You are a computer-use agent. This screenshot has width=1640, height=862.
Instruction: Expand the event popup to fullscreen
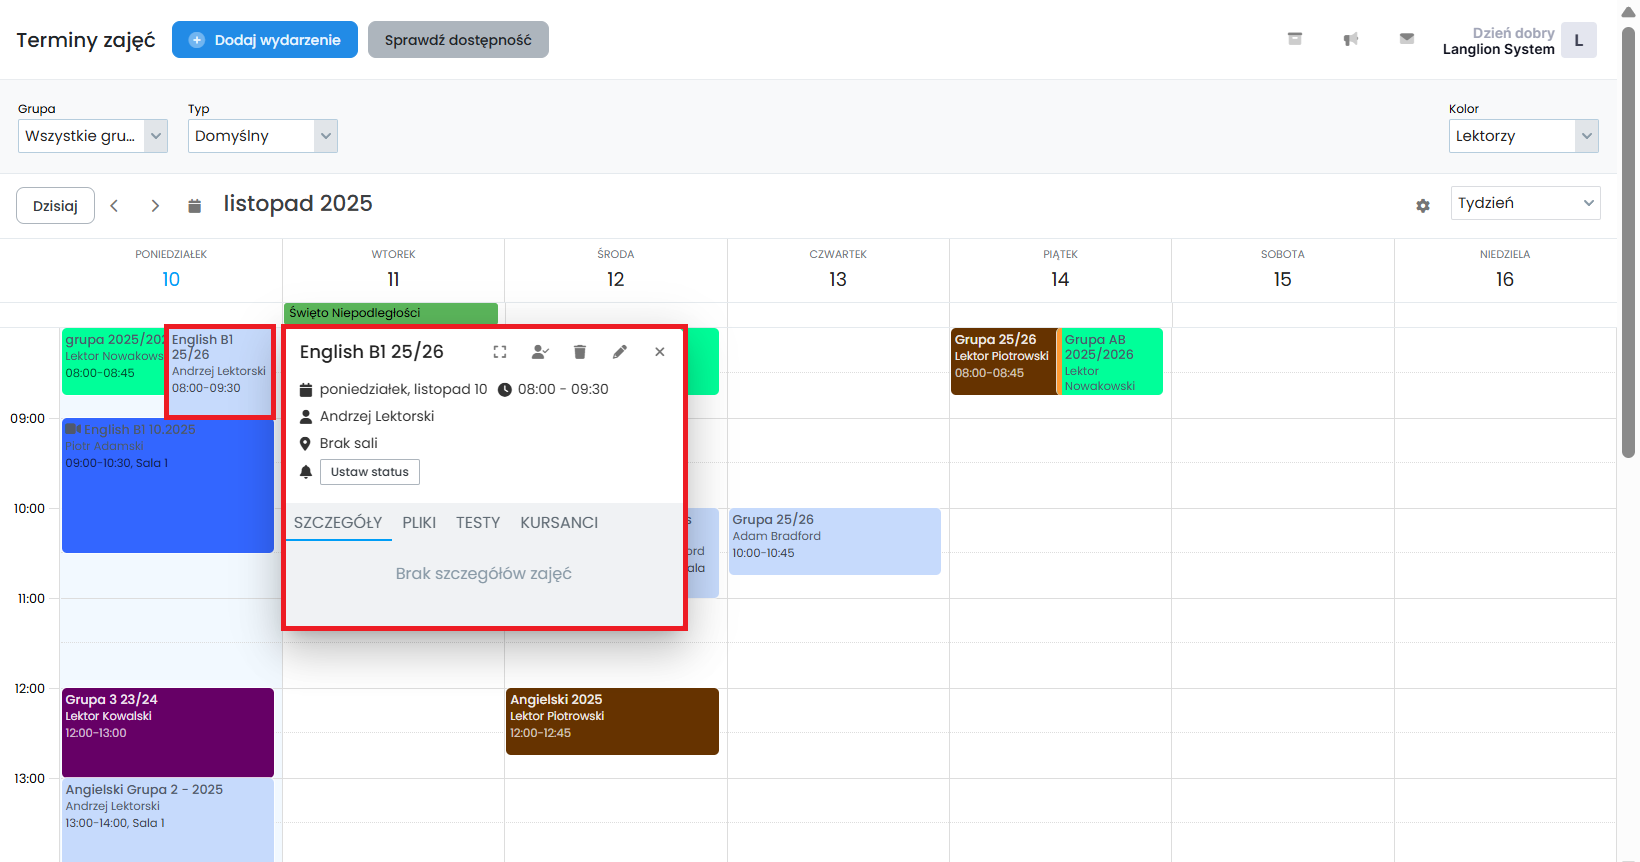[500, 352]
